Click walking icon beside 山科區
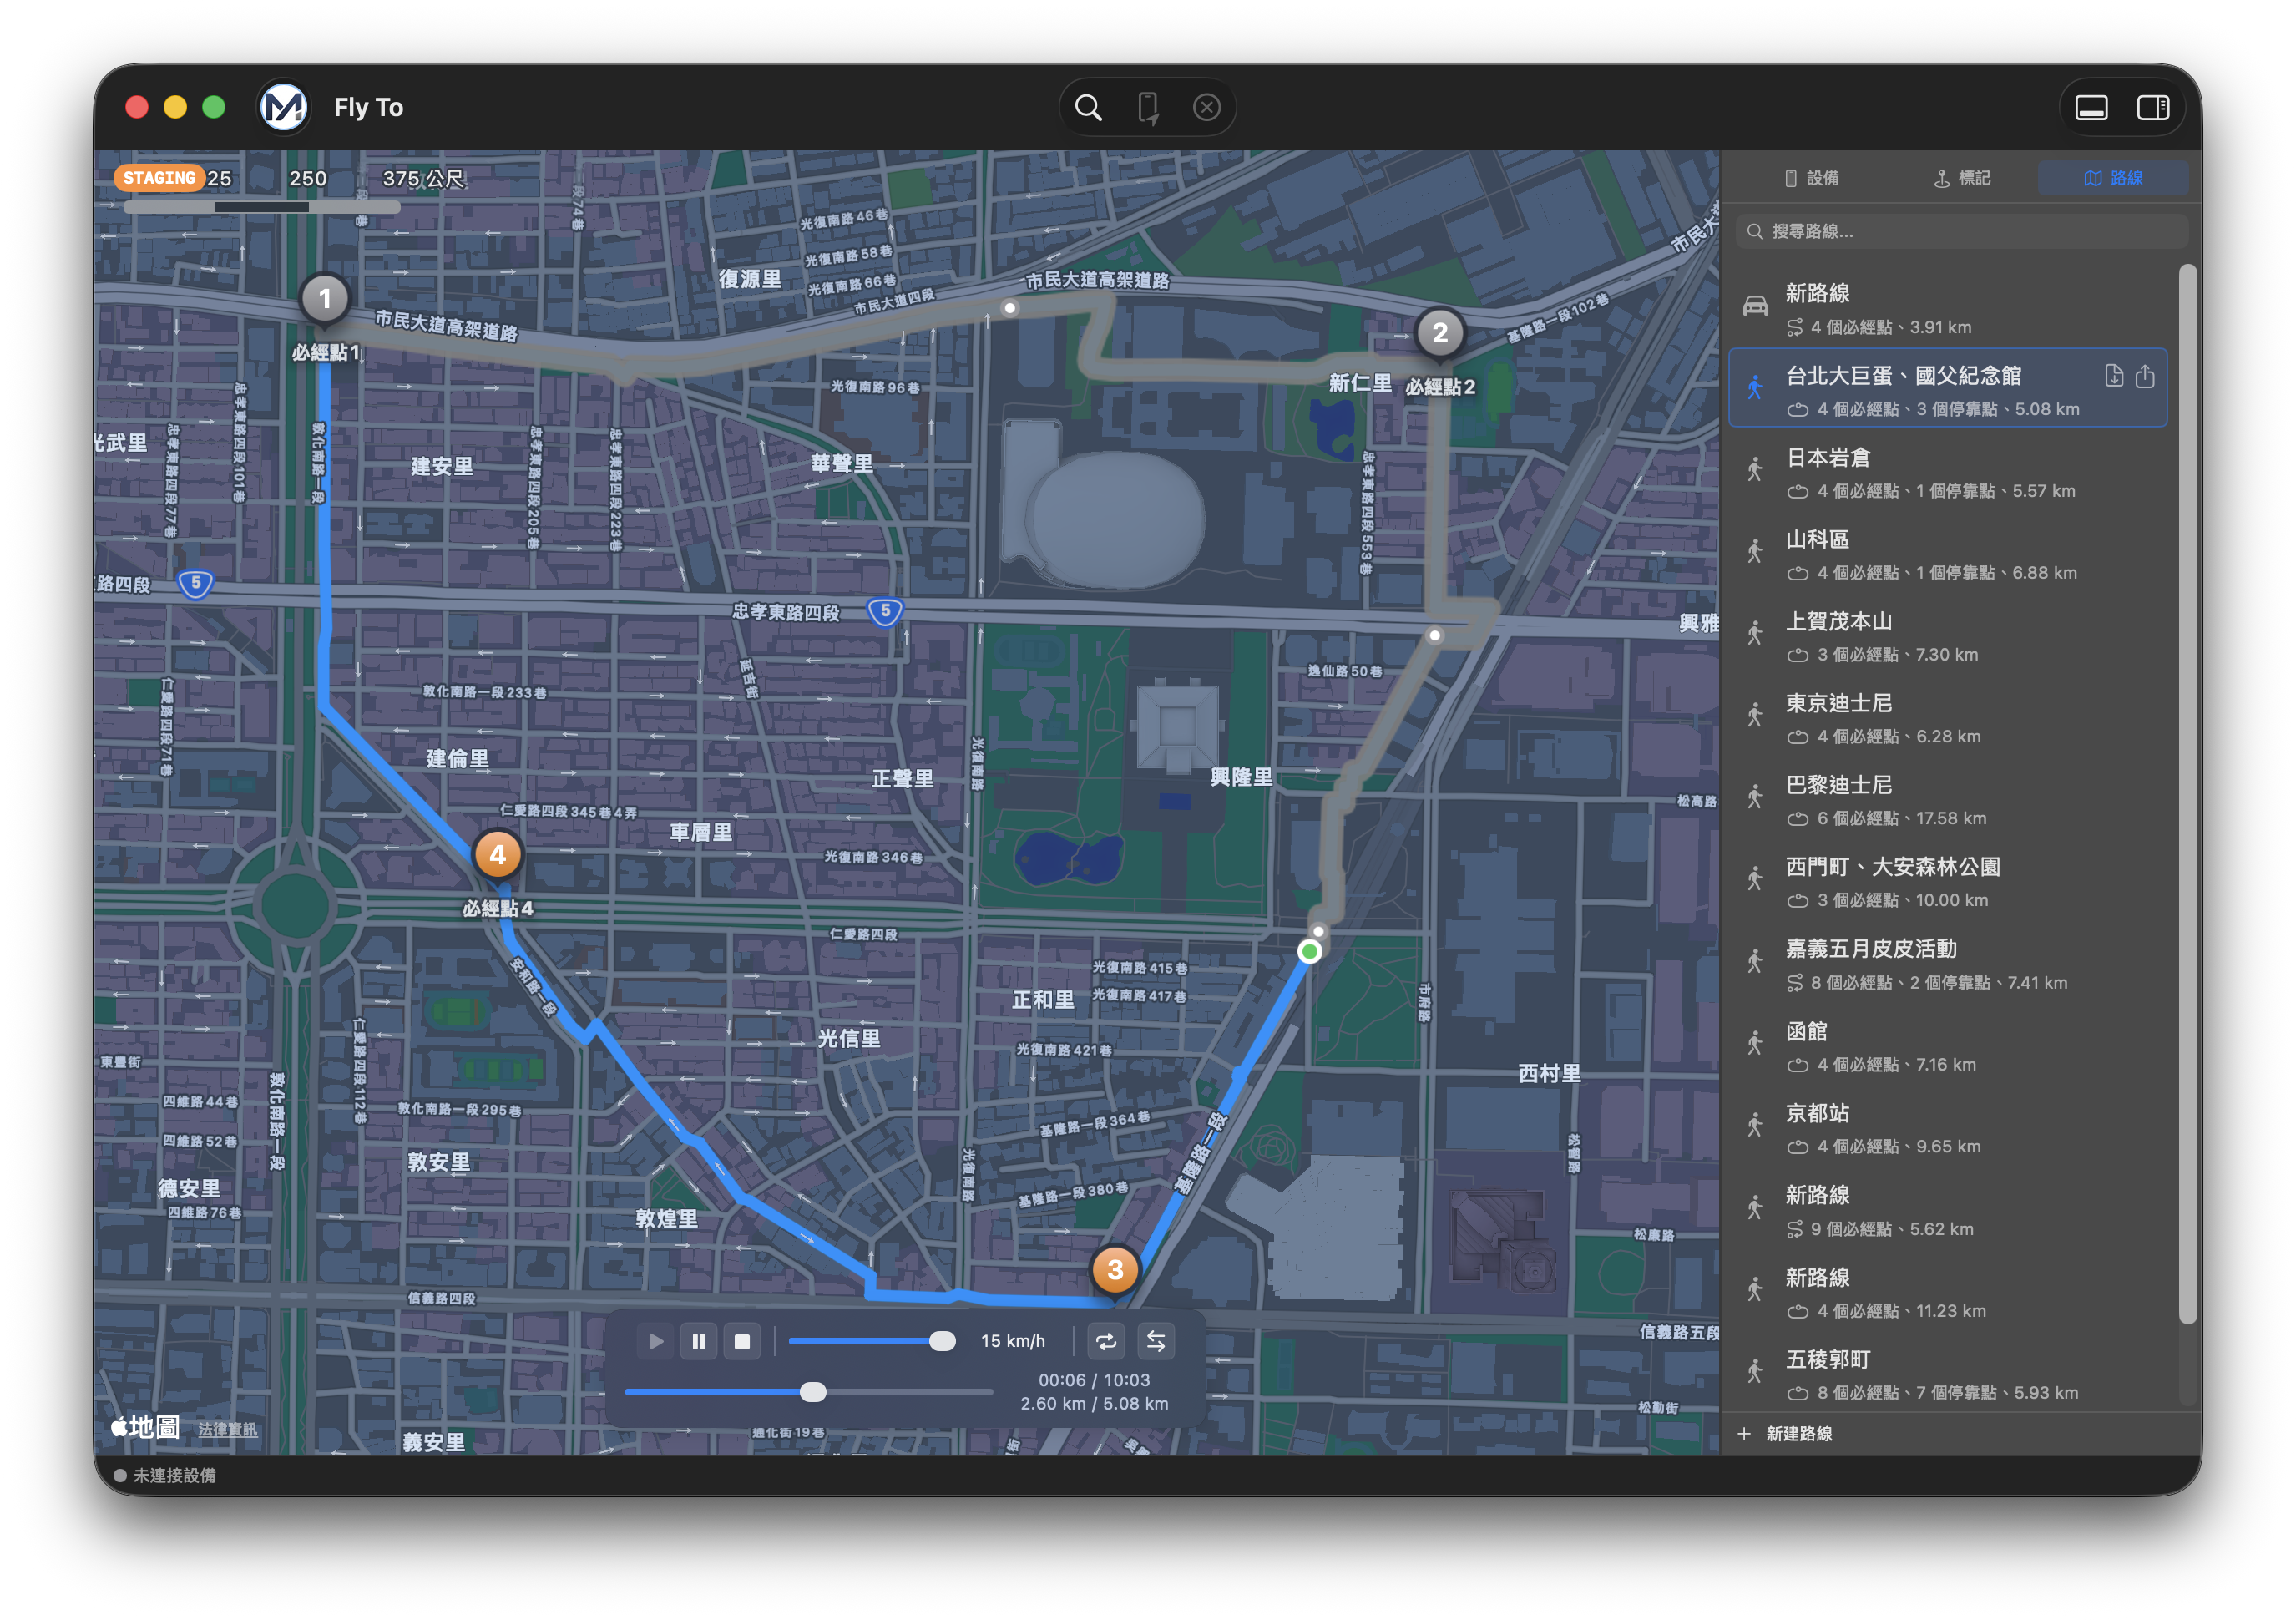 tap(1755, 552)
